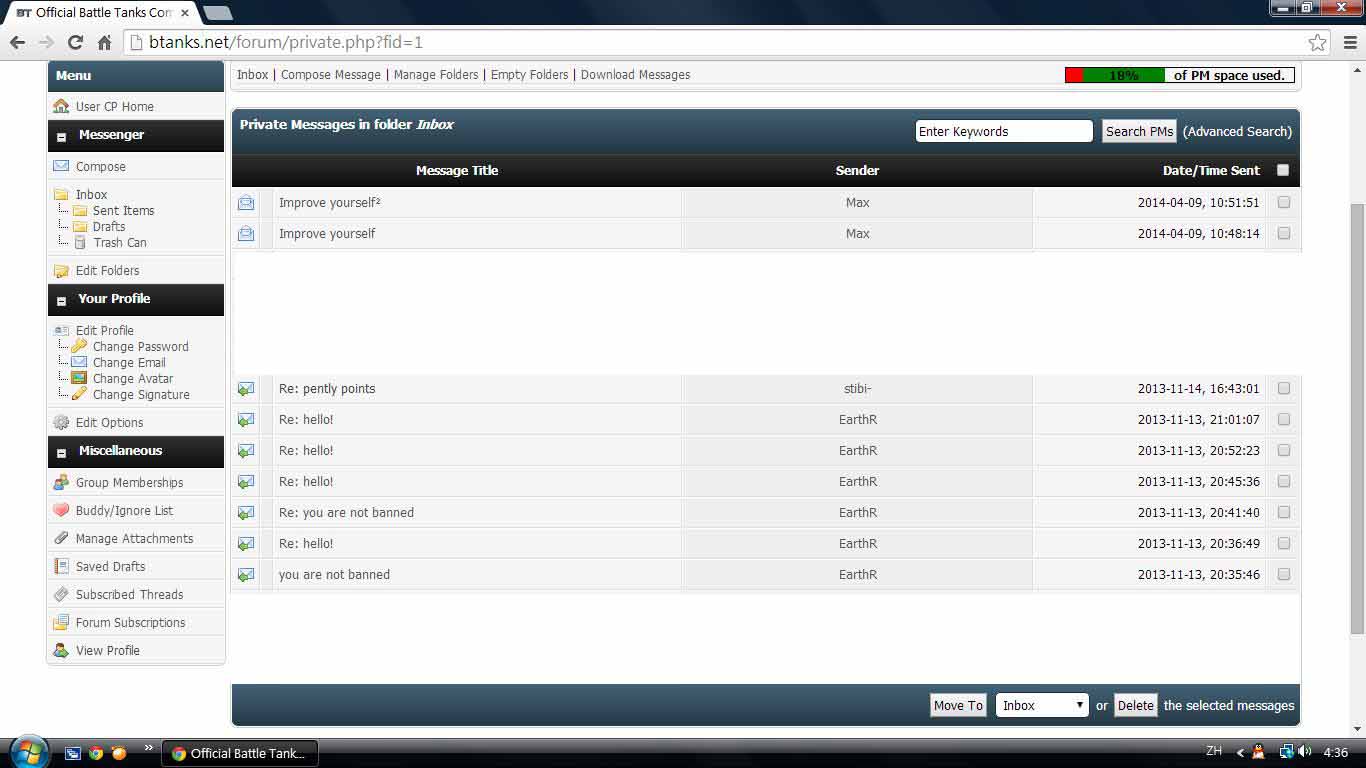Click the Compose envelope icon in sidebar
Viewport: 1366px width, 768px height.
[61, 166]
